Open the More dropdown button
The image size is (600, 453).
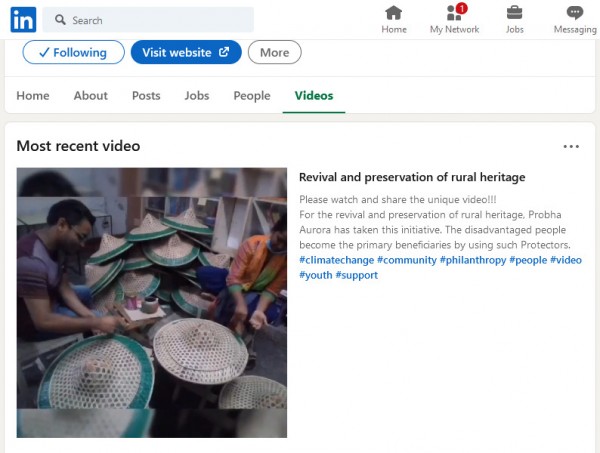coord(274,52)
